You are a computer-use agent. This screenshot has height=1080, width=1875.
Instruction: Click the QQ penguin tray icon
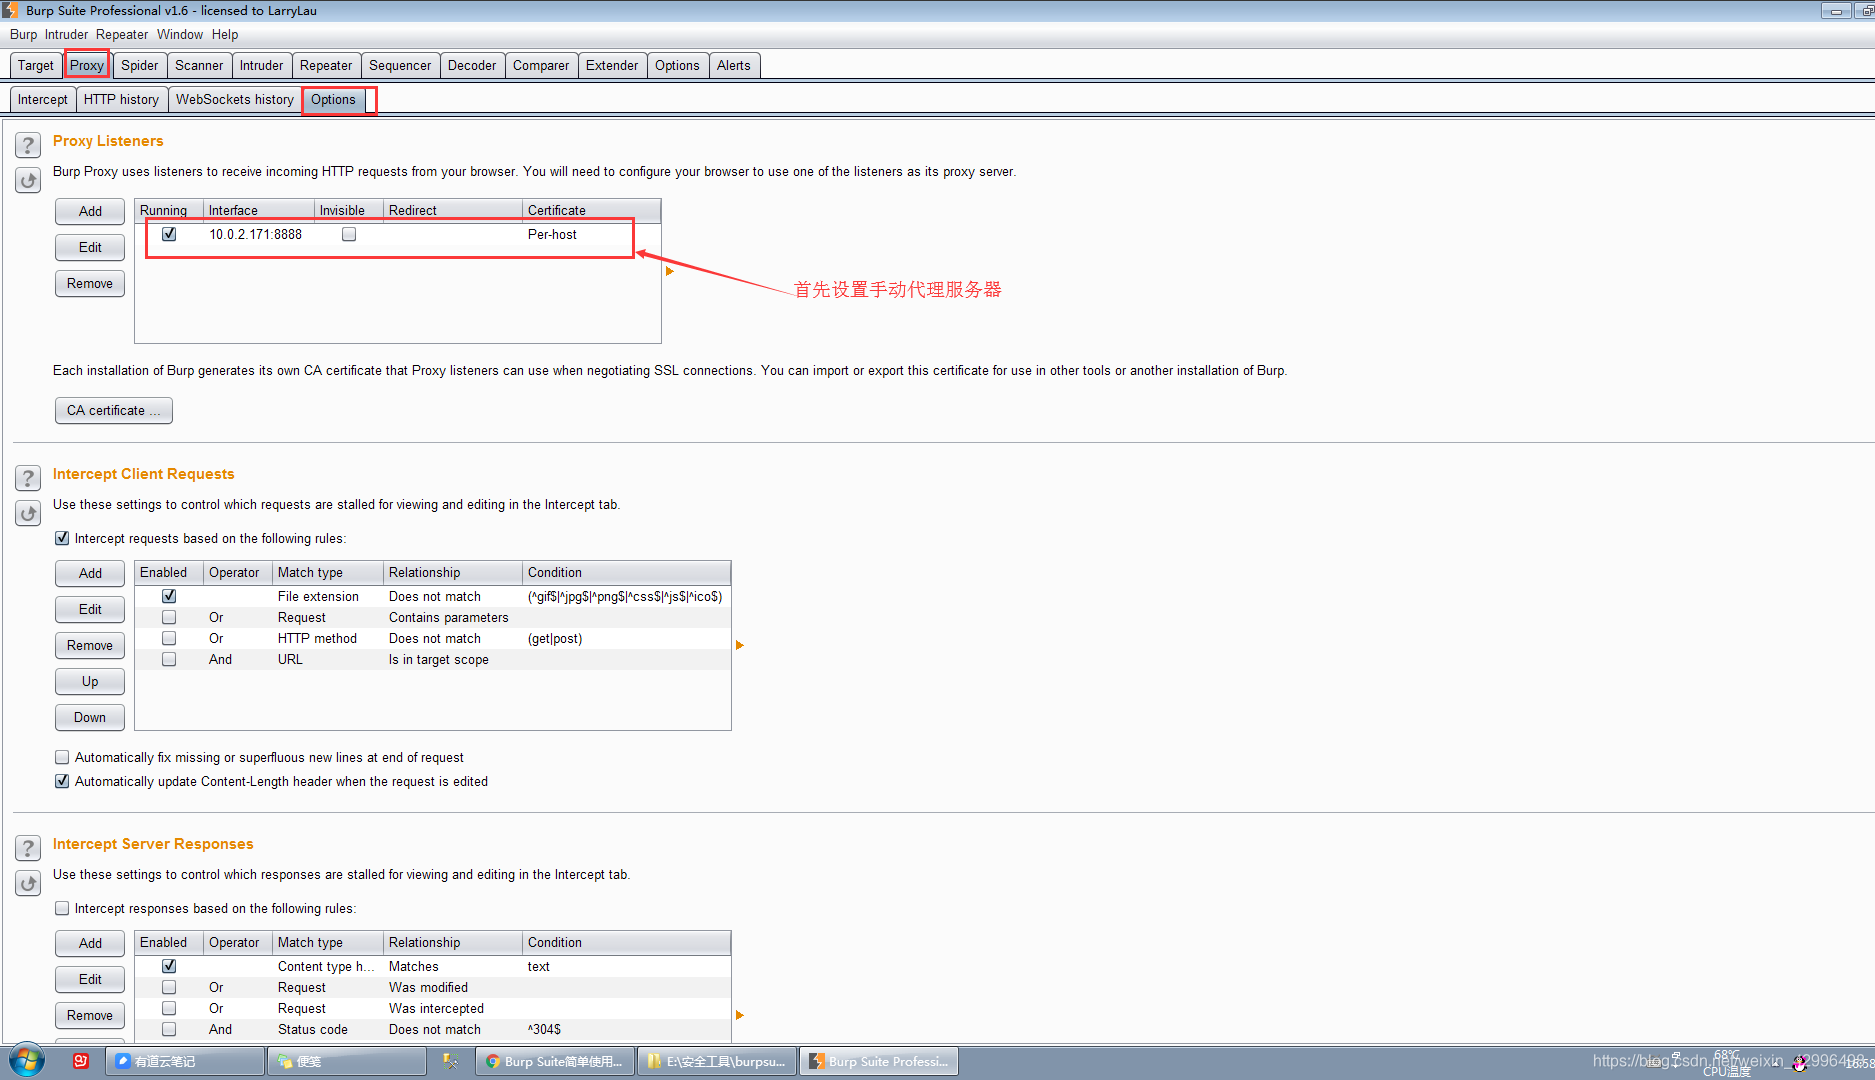1800,1063
